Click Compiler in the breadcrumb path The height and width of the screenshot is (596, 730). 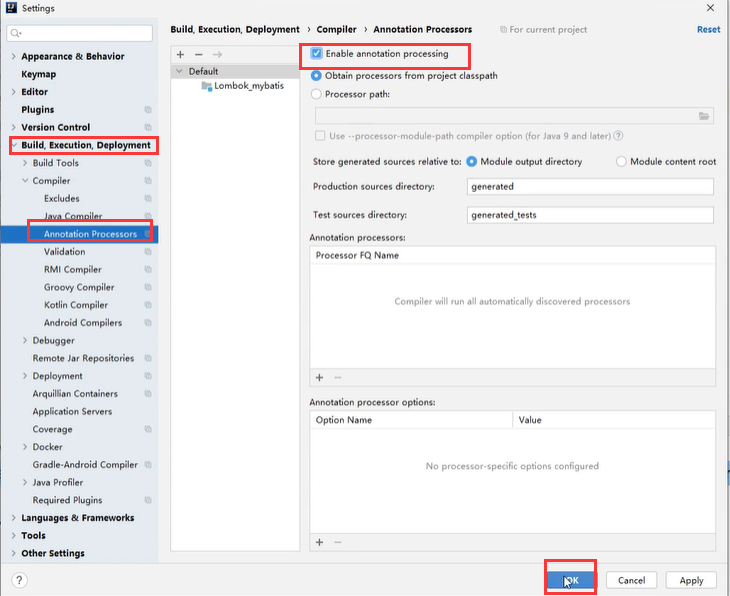click(337, 29)
